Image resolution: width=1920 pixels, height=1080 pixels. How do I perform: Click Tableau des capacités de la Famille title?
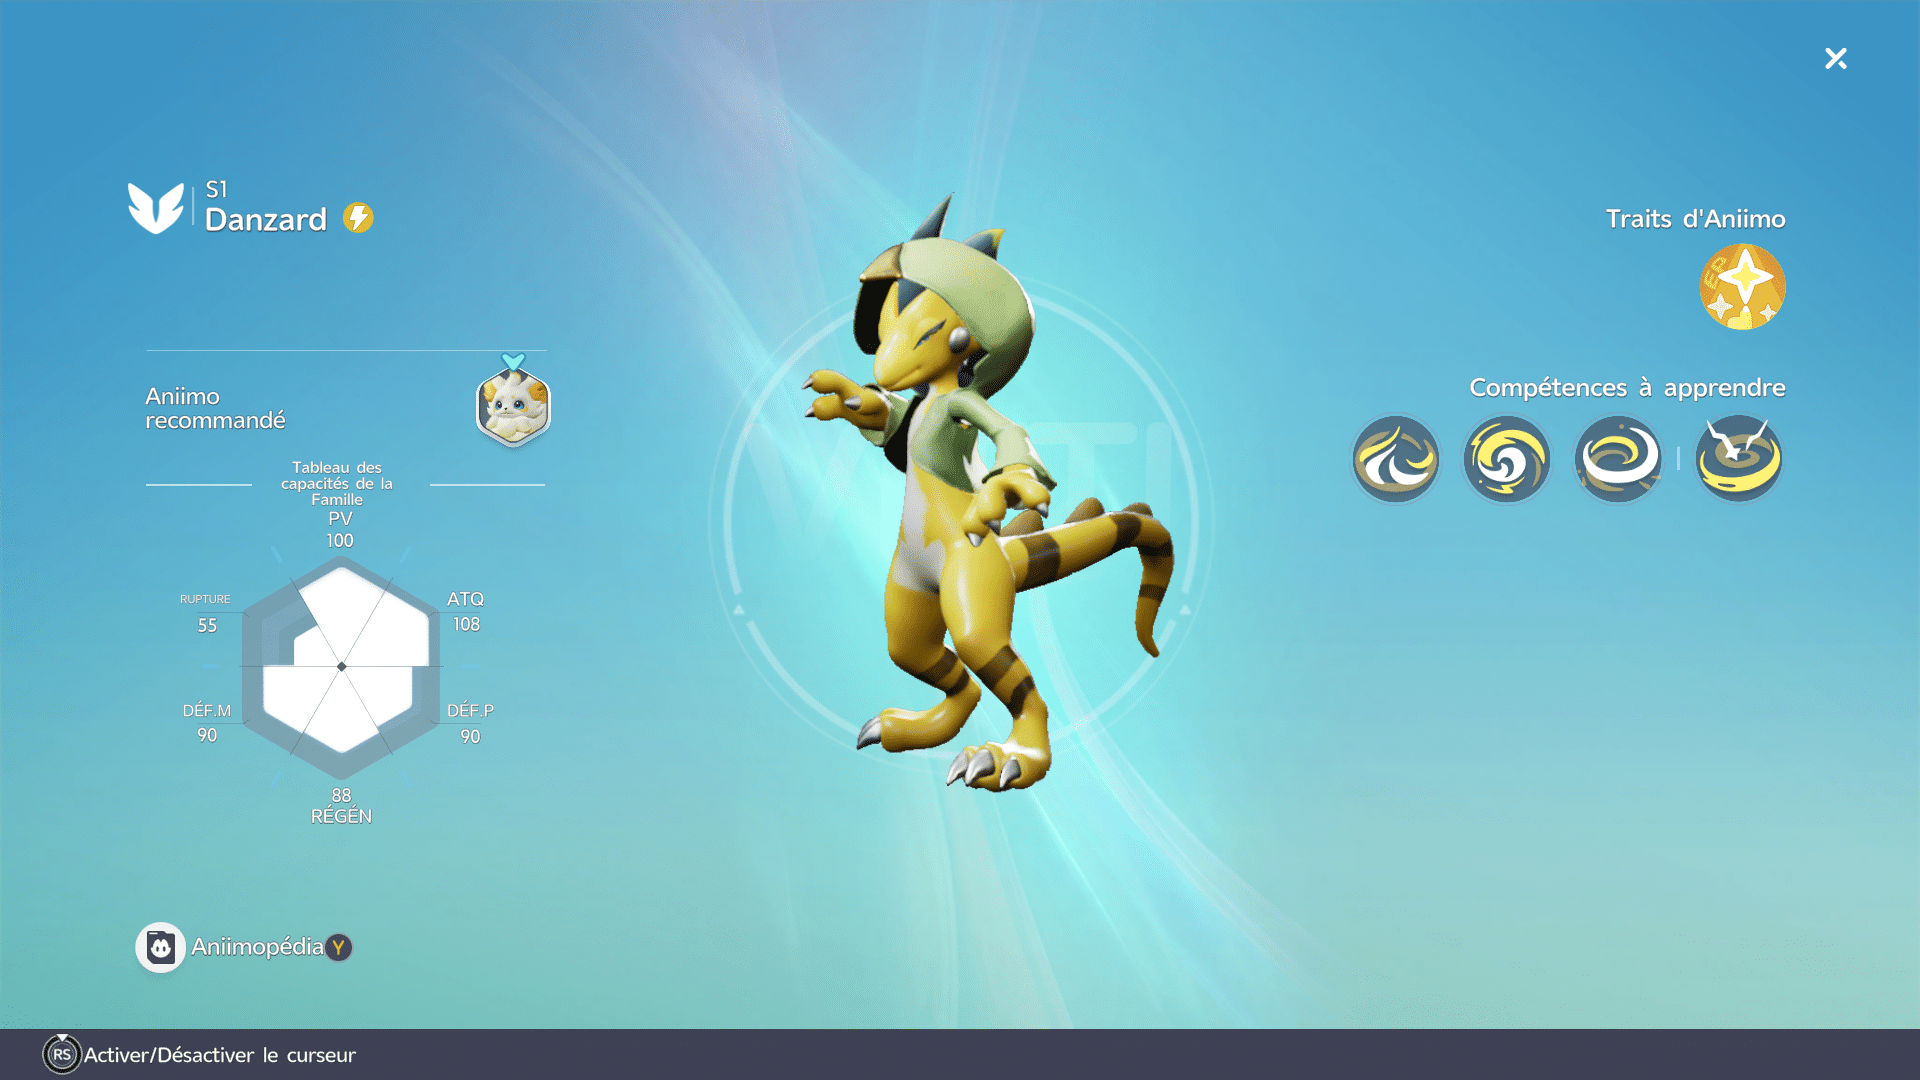[x=337, y=483]
